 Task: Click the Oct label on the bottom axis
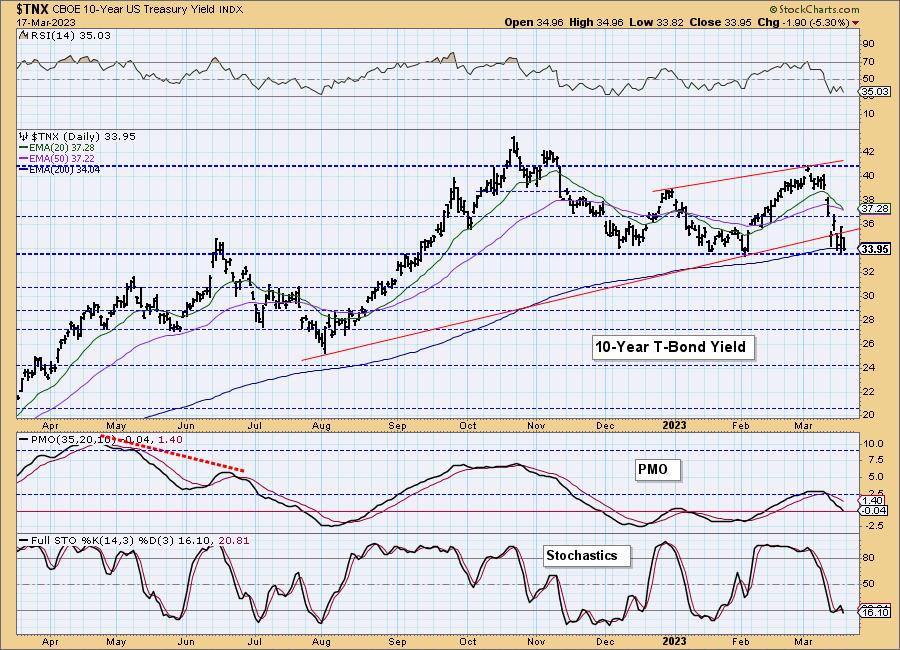click(x=468, y=642)
